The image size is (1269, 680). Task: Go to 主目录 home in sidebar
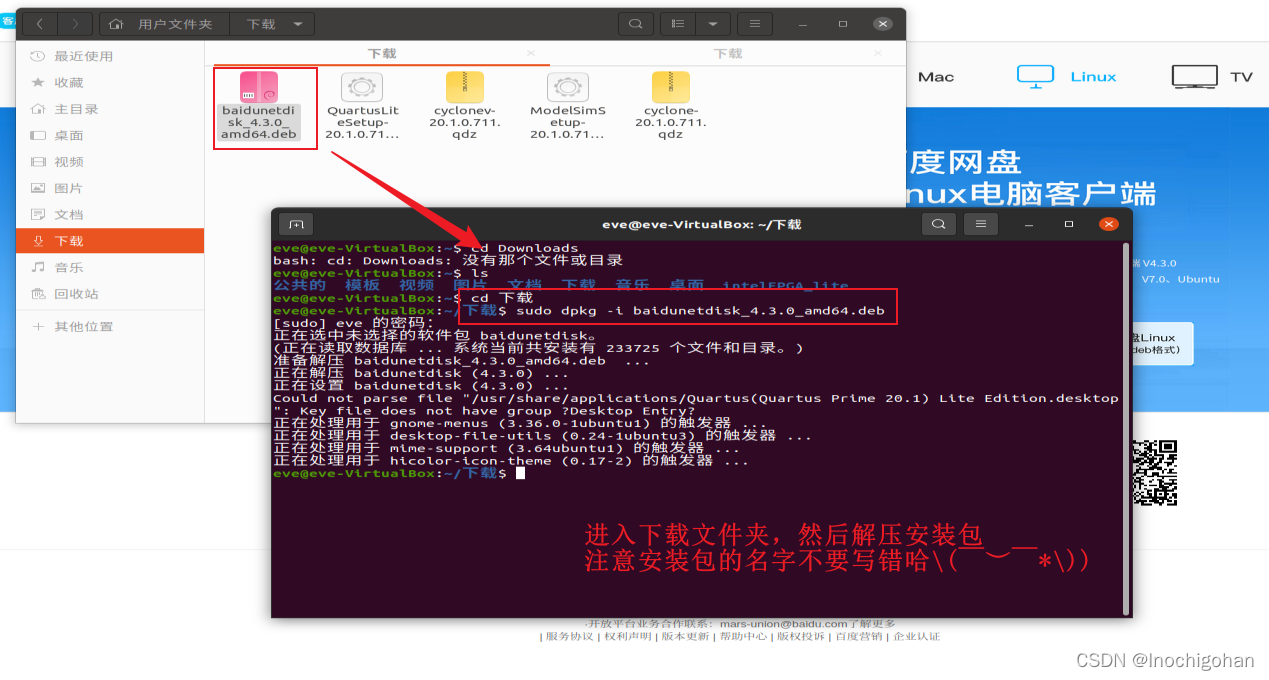(110, 109)
